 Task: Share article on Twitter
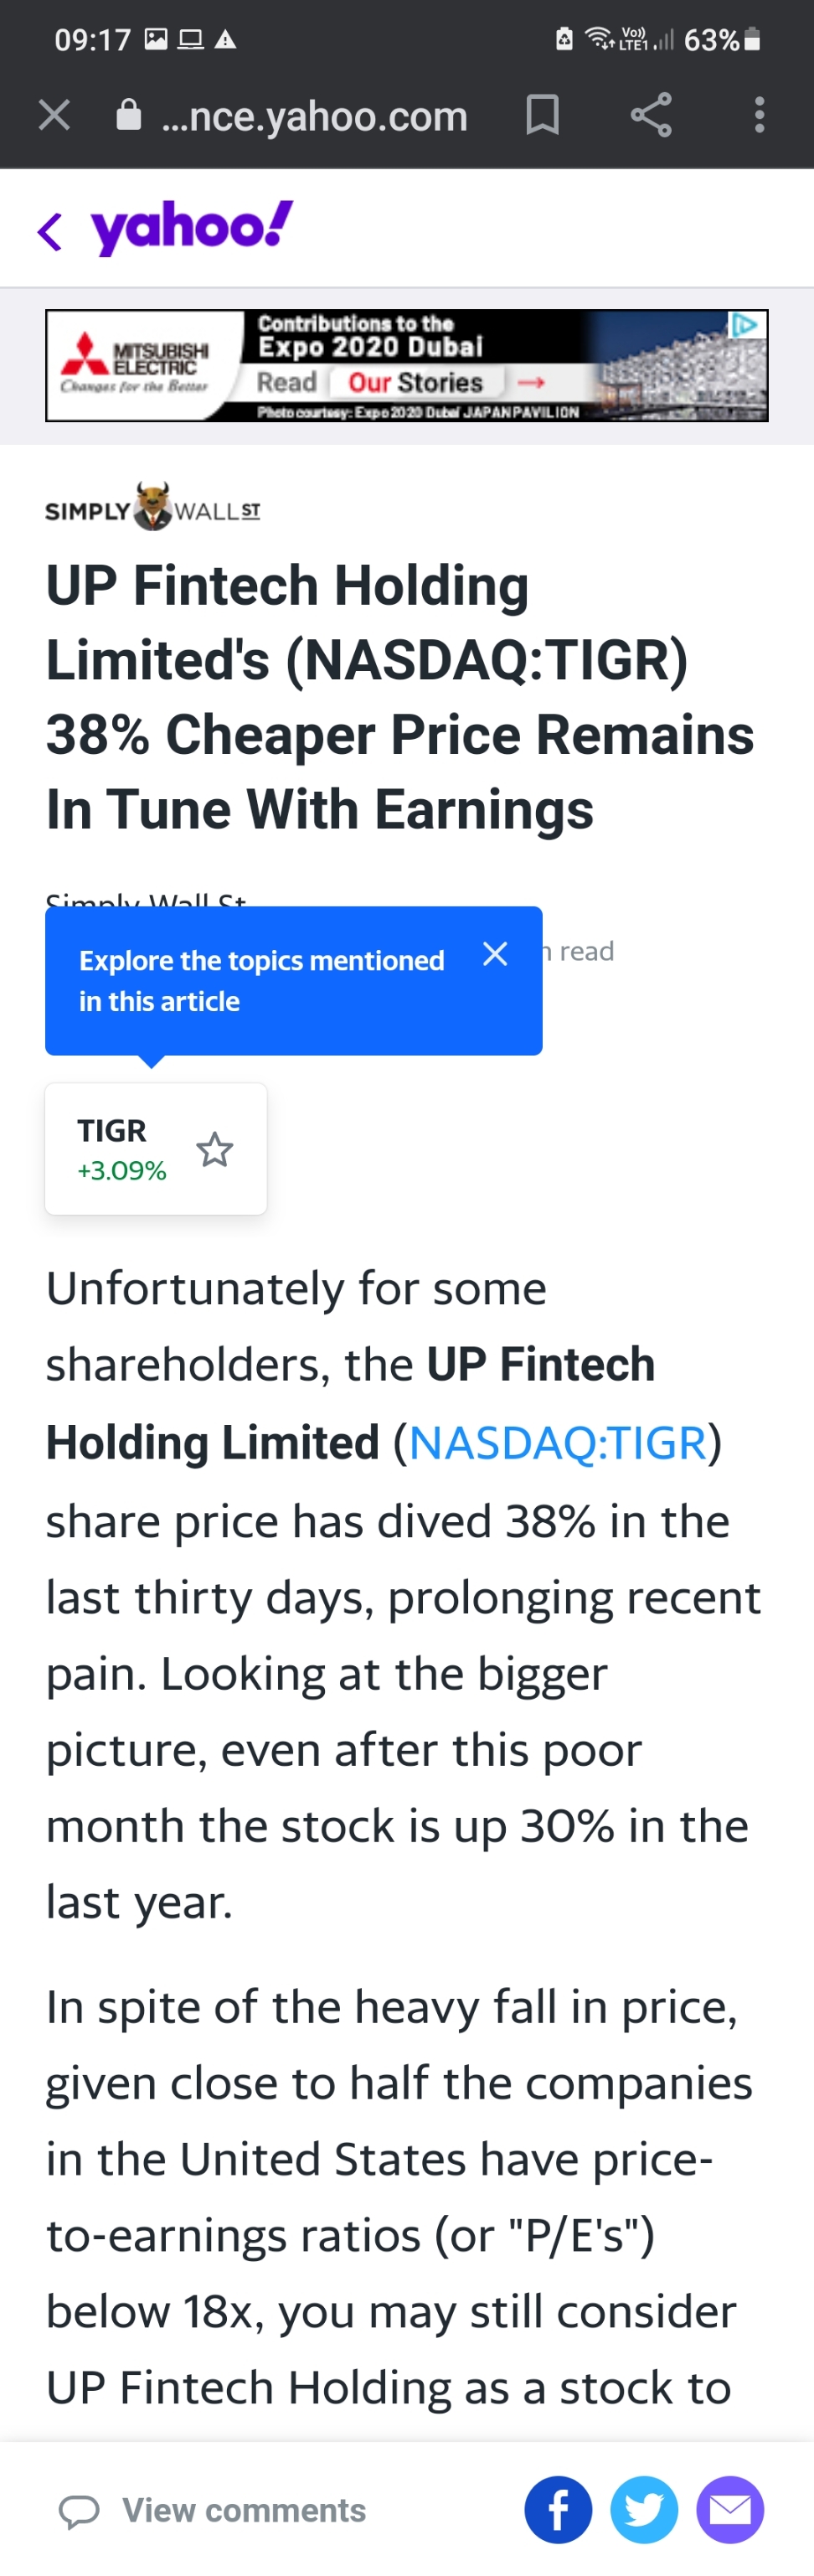[644, 2510]
